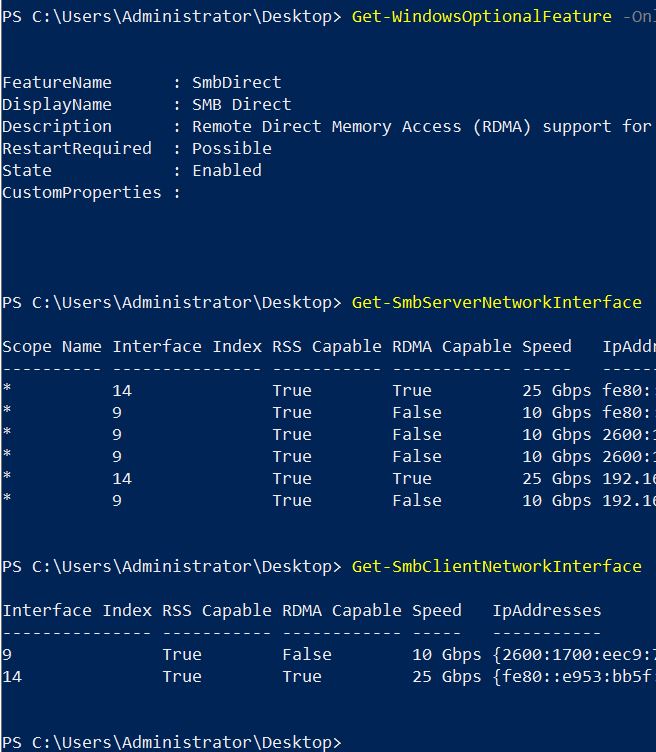Click the CustomProperties label
The width and height of the screenshot is (656, 752).
pyautogui.click(x=82, y=193)
